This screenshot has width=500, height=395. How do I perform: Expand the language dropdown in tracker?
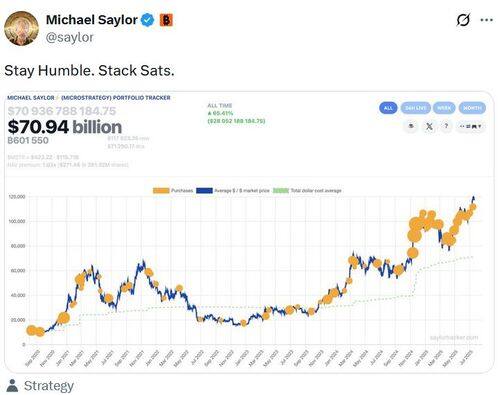click(x=470, y=126)
